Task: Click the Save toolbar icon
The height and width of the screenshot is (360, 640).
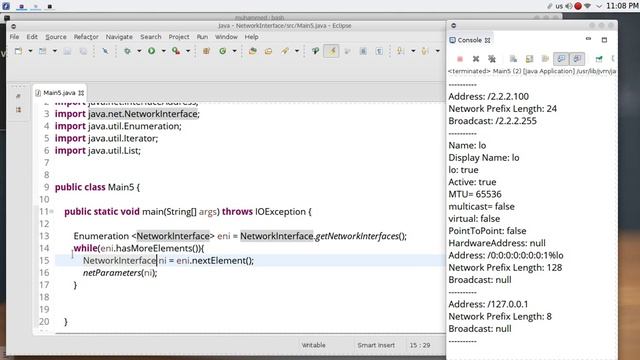Action: [x=67, y=51]
